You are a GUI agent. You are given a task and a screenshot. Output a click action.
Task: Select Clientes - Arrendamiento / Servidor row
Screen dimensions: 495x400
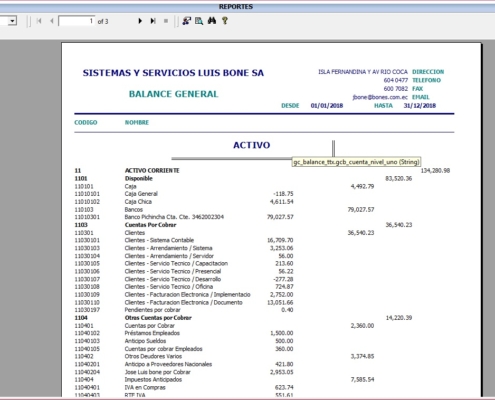click(184, 256)
